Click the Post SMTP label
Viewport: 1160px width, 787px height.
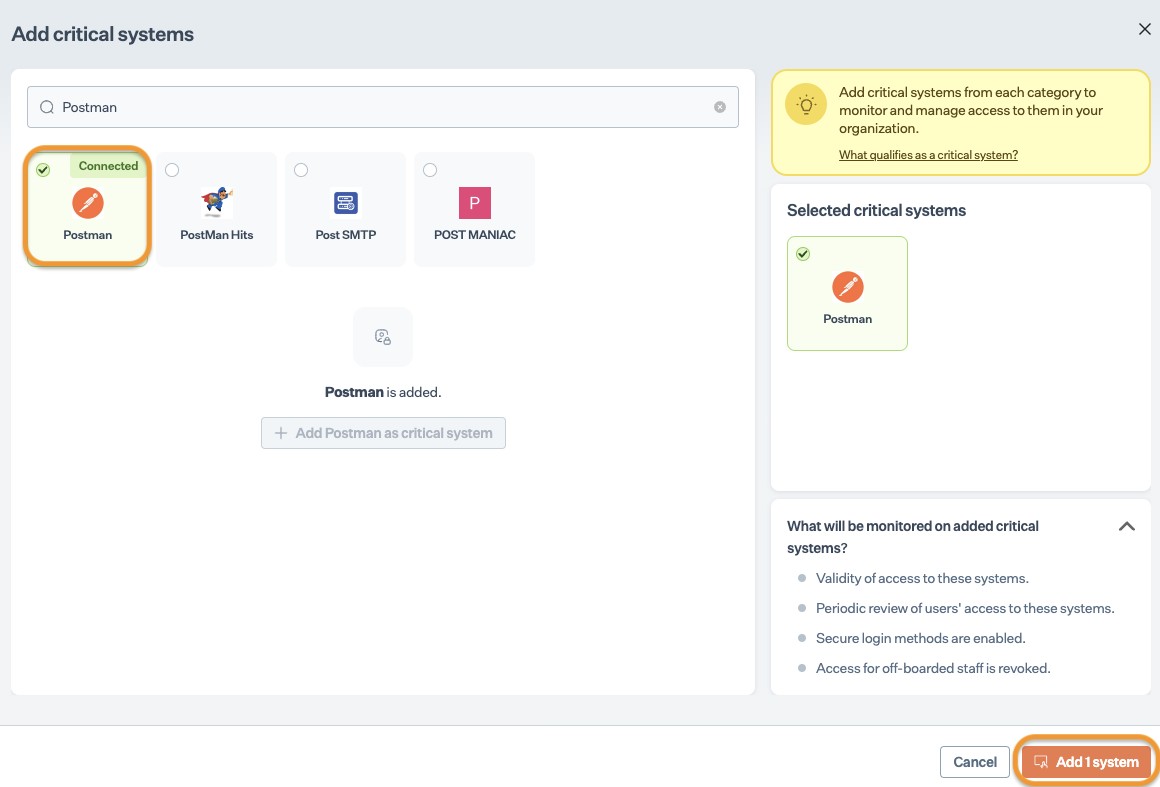click(x=345, y=234)
